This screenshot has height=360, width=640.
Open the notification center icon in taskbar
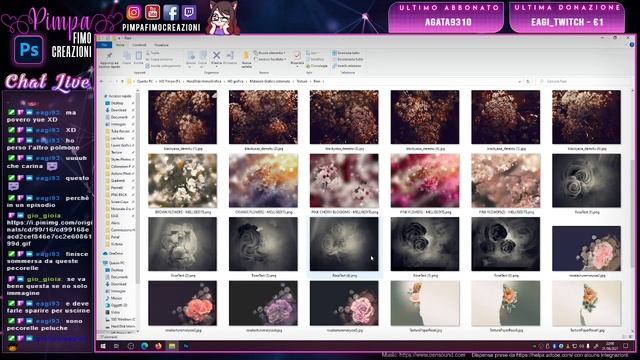(625, 346)
